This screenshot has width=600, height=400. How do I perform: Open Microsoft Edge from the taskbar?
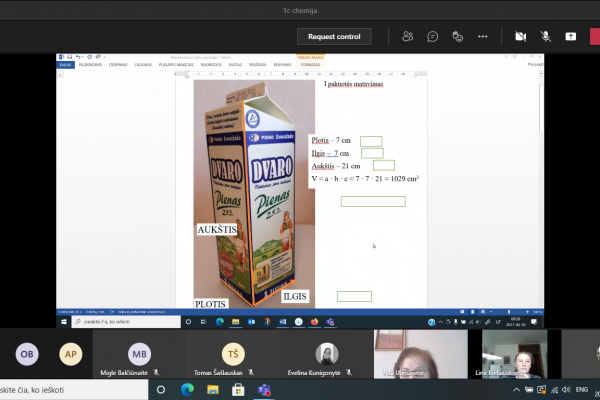pyautogui.click(x=187, y=390)
